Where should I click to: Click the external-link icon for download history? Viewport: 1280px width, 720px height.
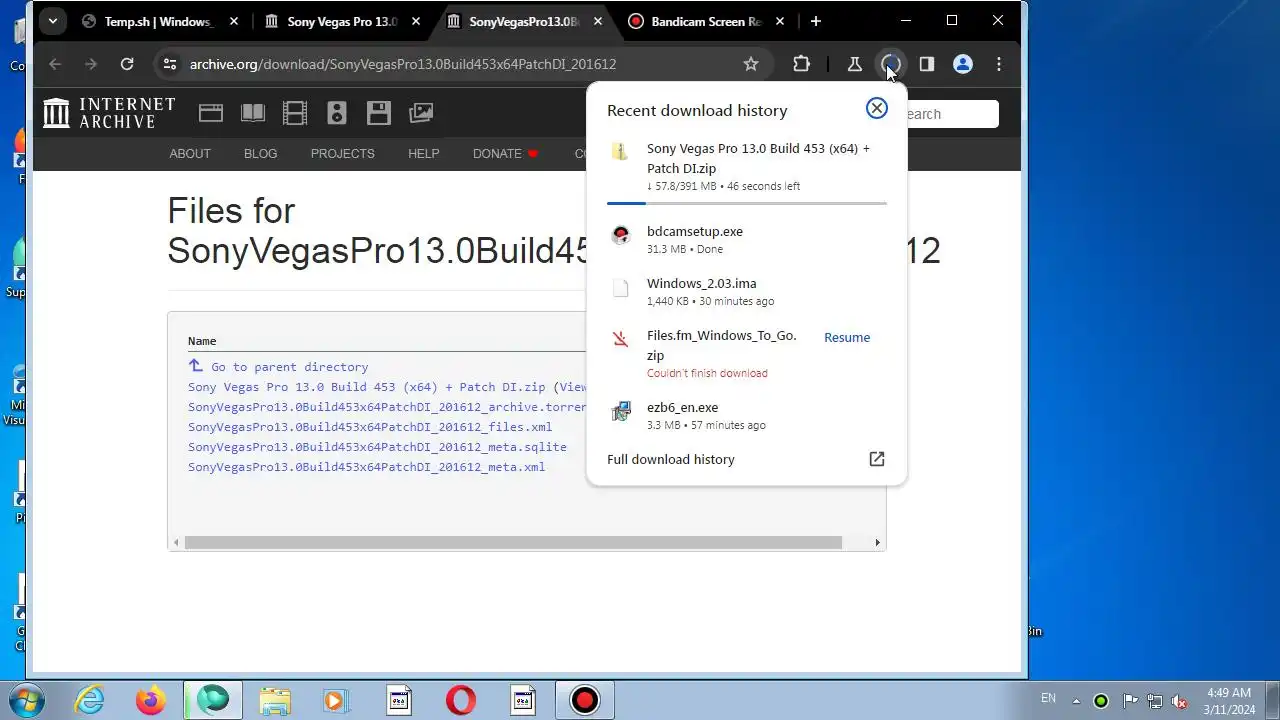point(877,459)
